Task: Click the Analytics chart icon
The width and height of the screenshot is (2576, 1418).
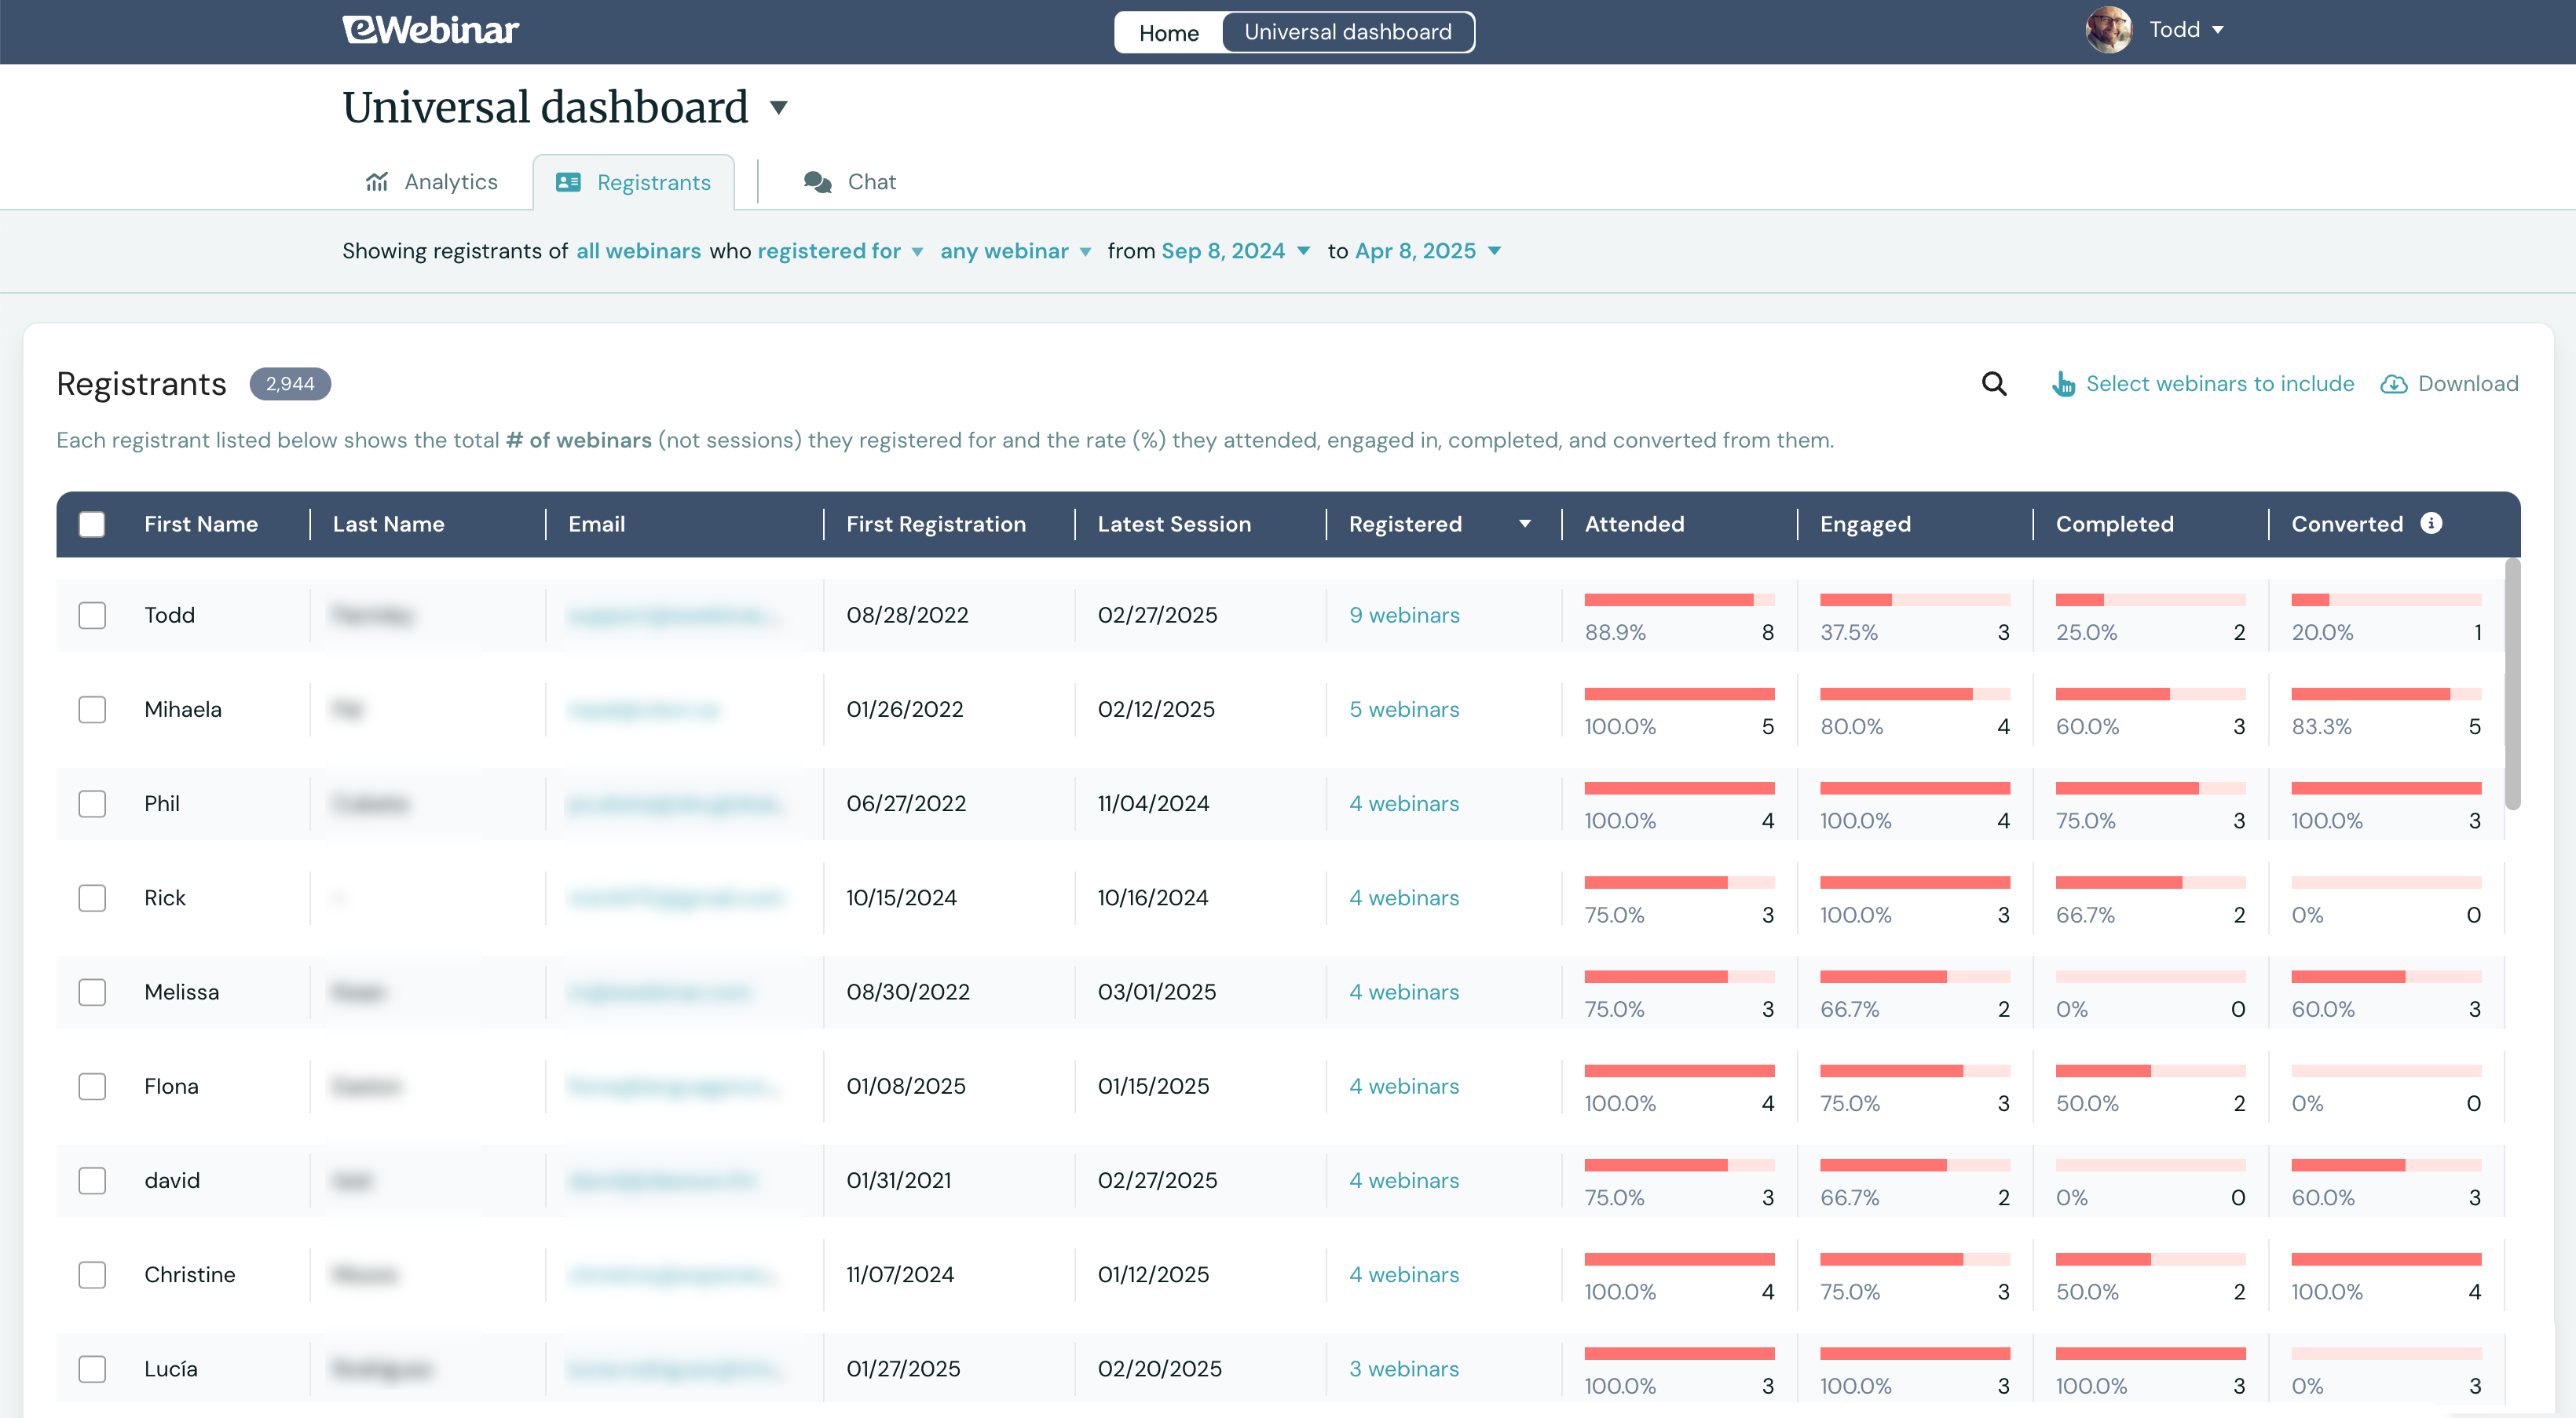Action: (377, 182)
